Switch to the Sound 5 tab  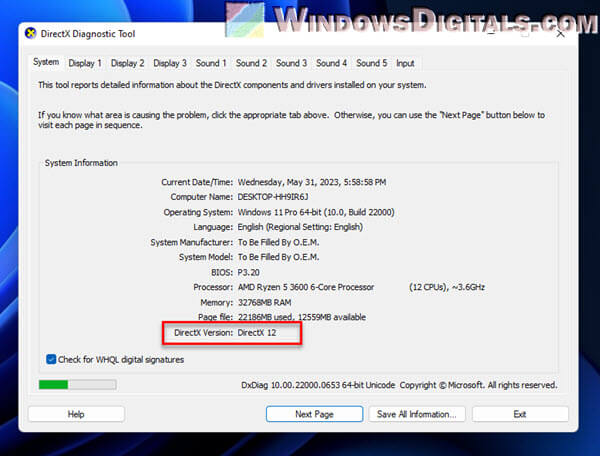[x=372, y=63]
